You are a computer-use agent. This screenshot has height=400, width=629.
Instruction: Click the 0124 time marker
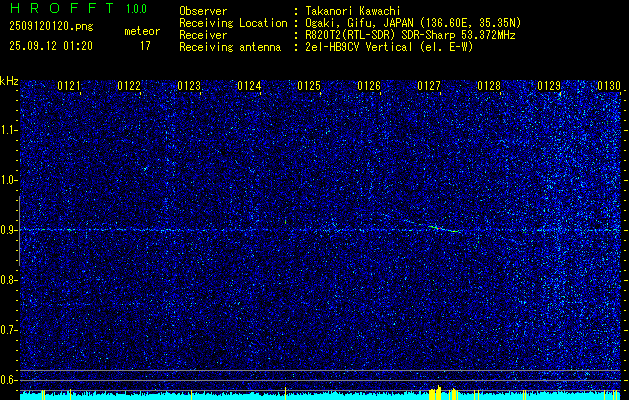(249, 86)
